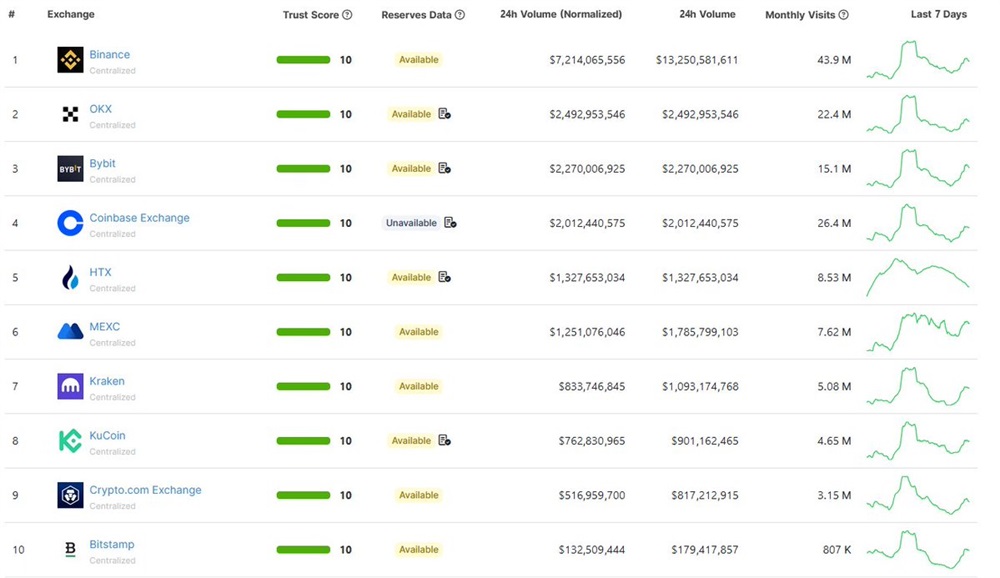This screenshot has width=1000, height=578.
Task: Open the MEXC exchange link
Action: 105,327
